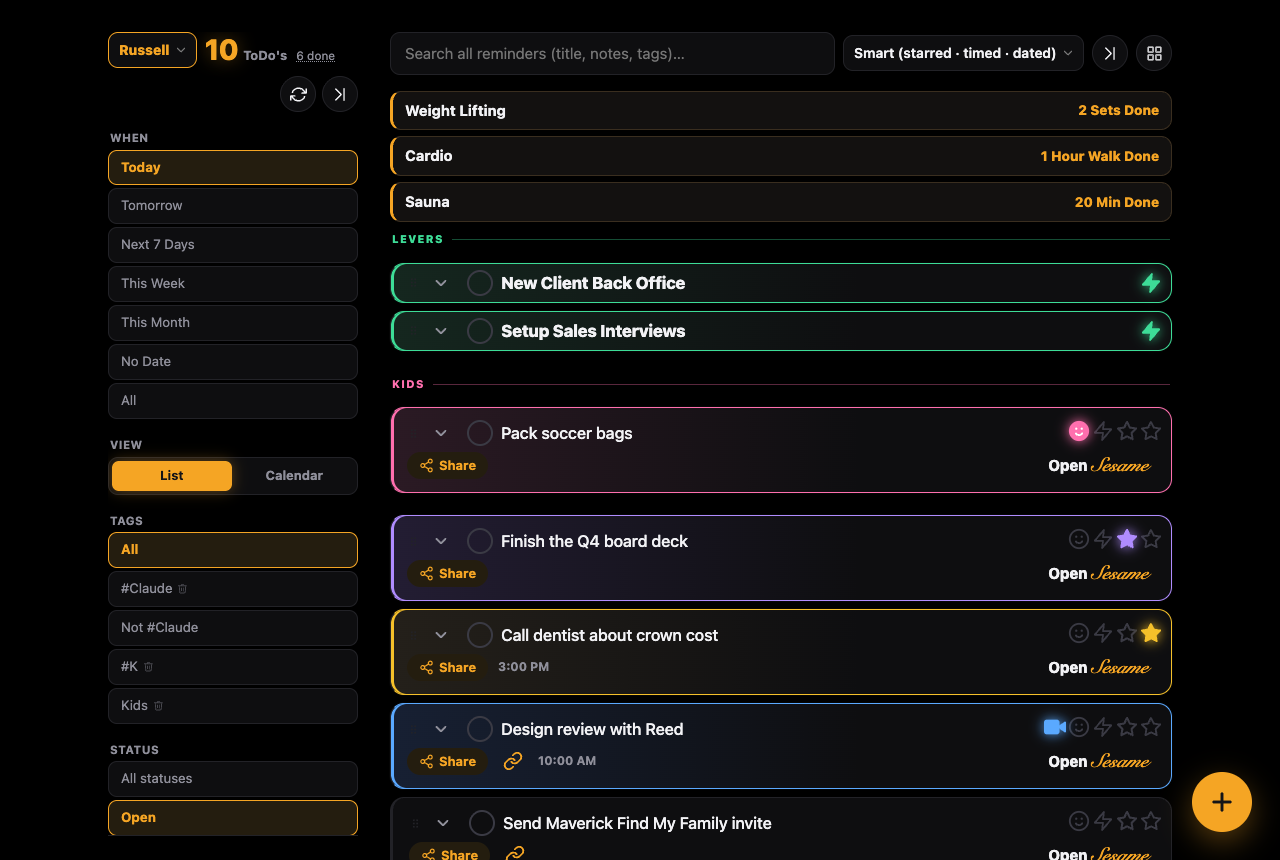Image resolution: width=1280 pixels, height=860 pixels.
Task: Expand New Client Back Office chevron
Action: (x=441, y=283)
